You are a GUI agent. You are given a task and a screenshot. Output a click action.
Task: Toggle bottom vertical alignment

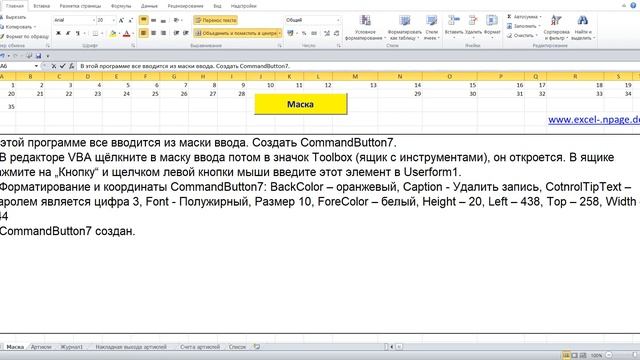tap(163, 20)
